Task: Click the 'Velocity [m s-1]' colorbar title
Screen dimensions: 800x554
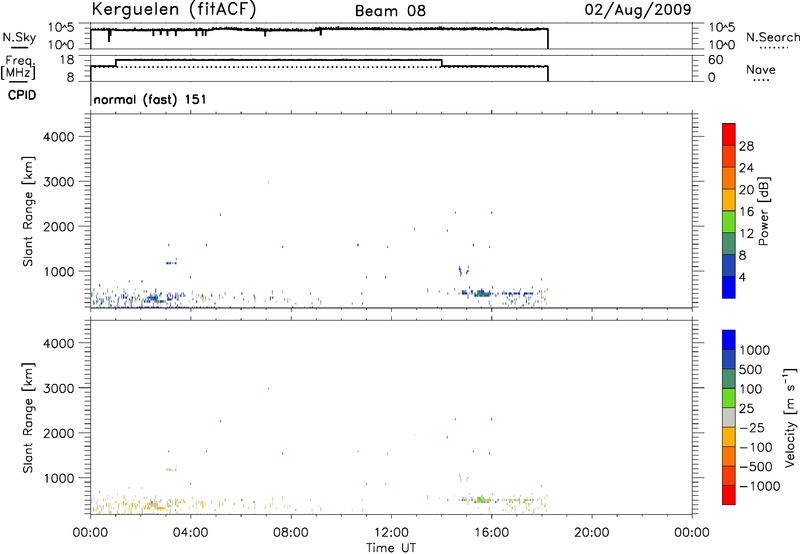Action: coord(790,417)
